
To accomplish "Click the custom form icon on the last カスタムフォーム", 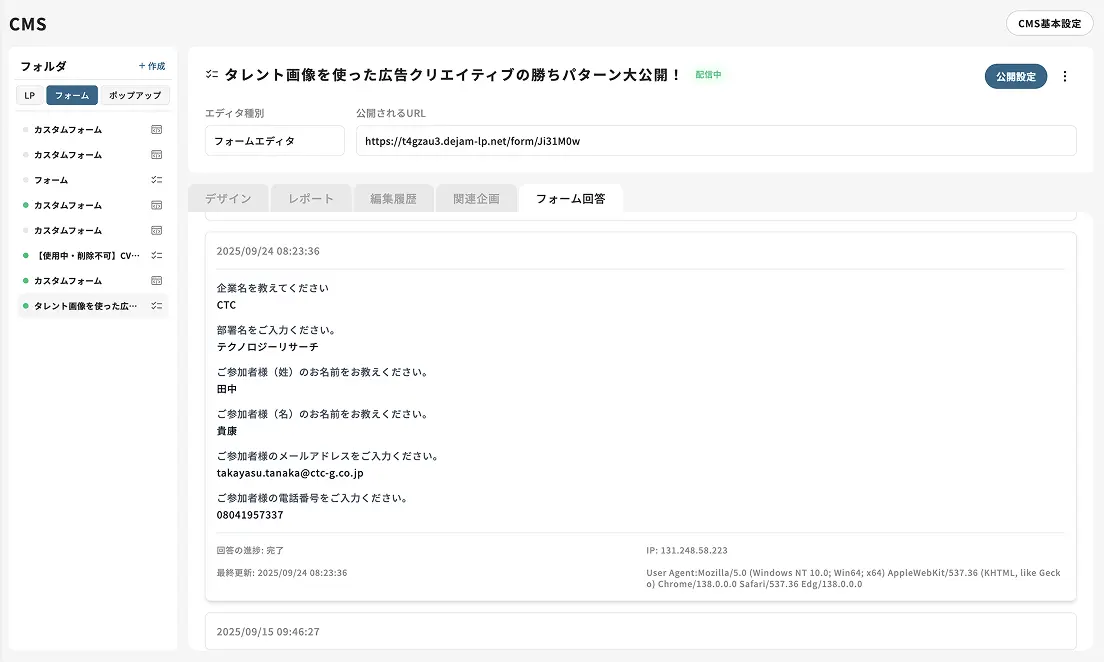I will pos(156,280).
